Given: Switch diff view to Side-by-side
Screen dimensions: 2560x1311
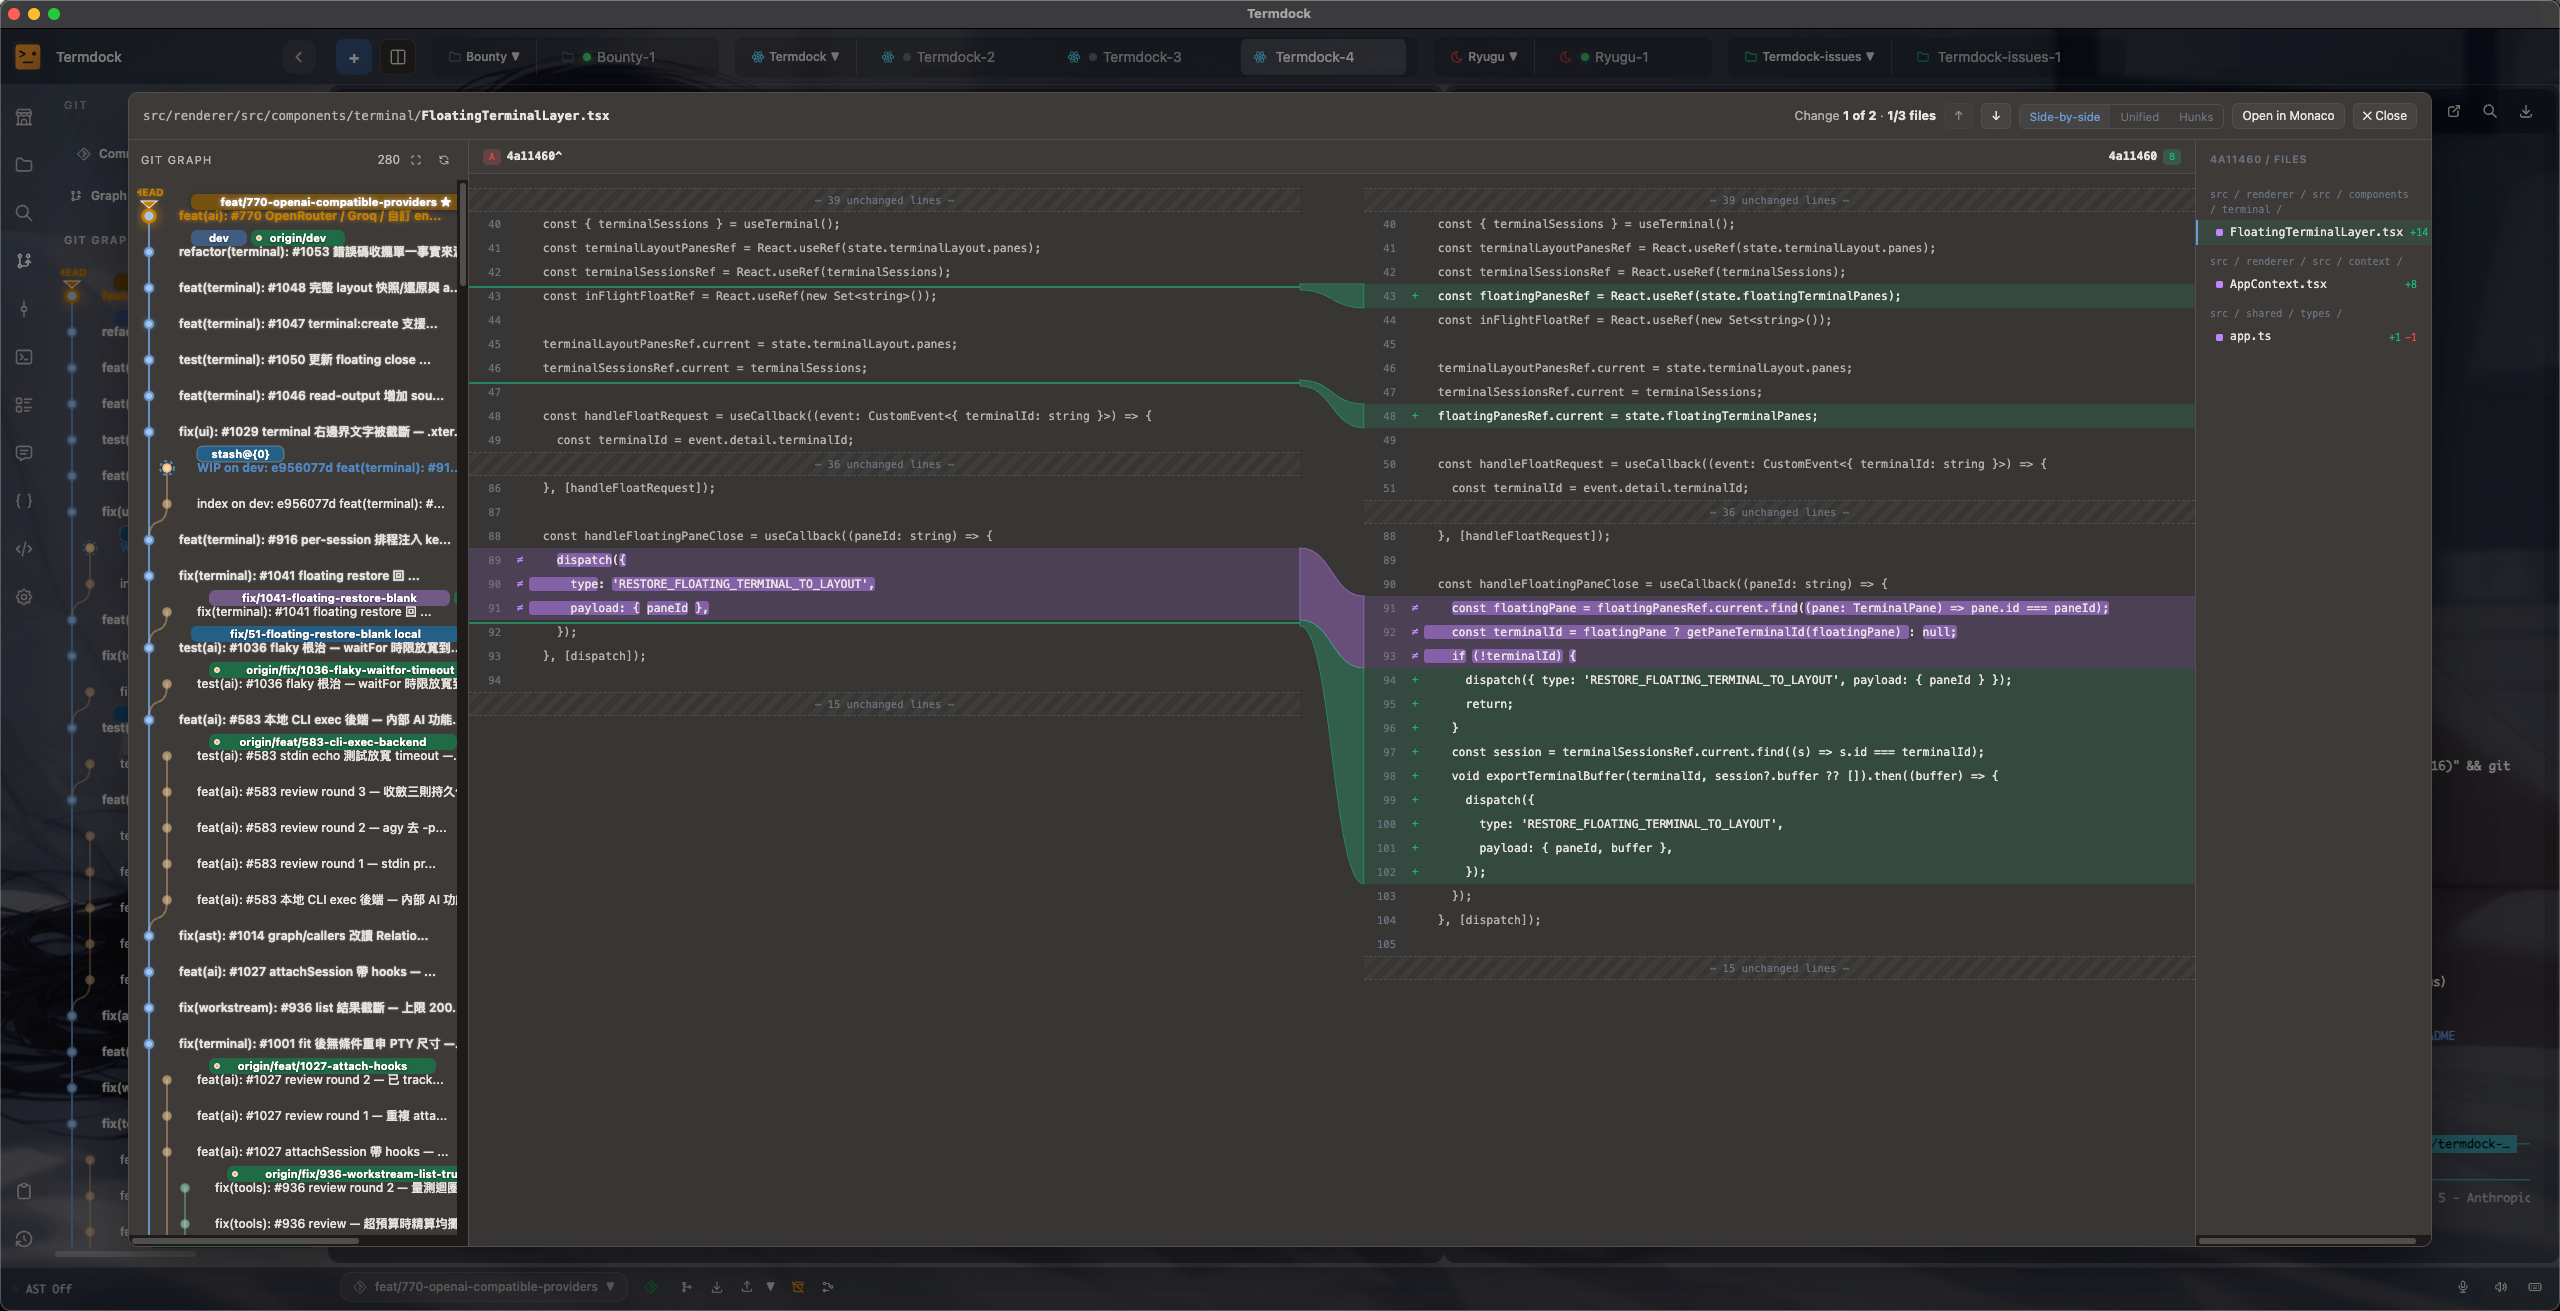Looking at the screenshot, I should click(x=2064, y=117).
